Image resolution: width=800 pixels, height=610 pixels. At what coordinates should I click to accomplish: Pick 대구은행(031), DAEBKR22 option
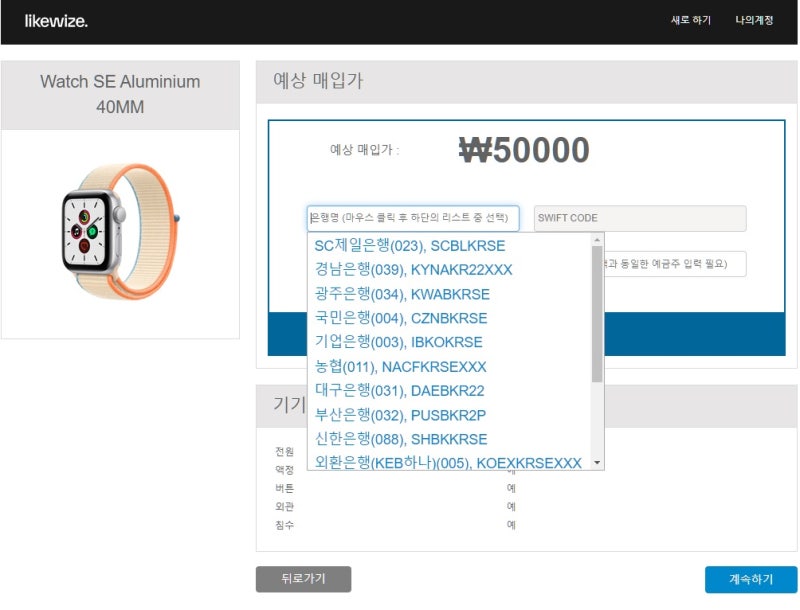pyautogui.click(x=399, y=391)
